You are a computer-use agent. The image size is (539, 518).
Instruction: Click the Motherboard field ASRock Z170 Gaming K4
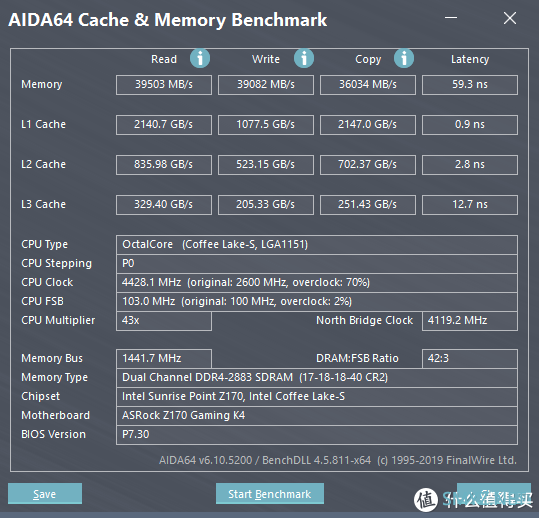tap(317, 416)
